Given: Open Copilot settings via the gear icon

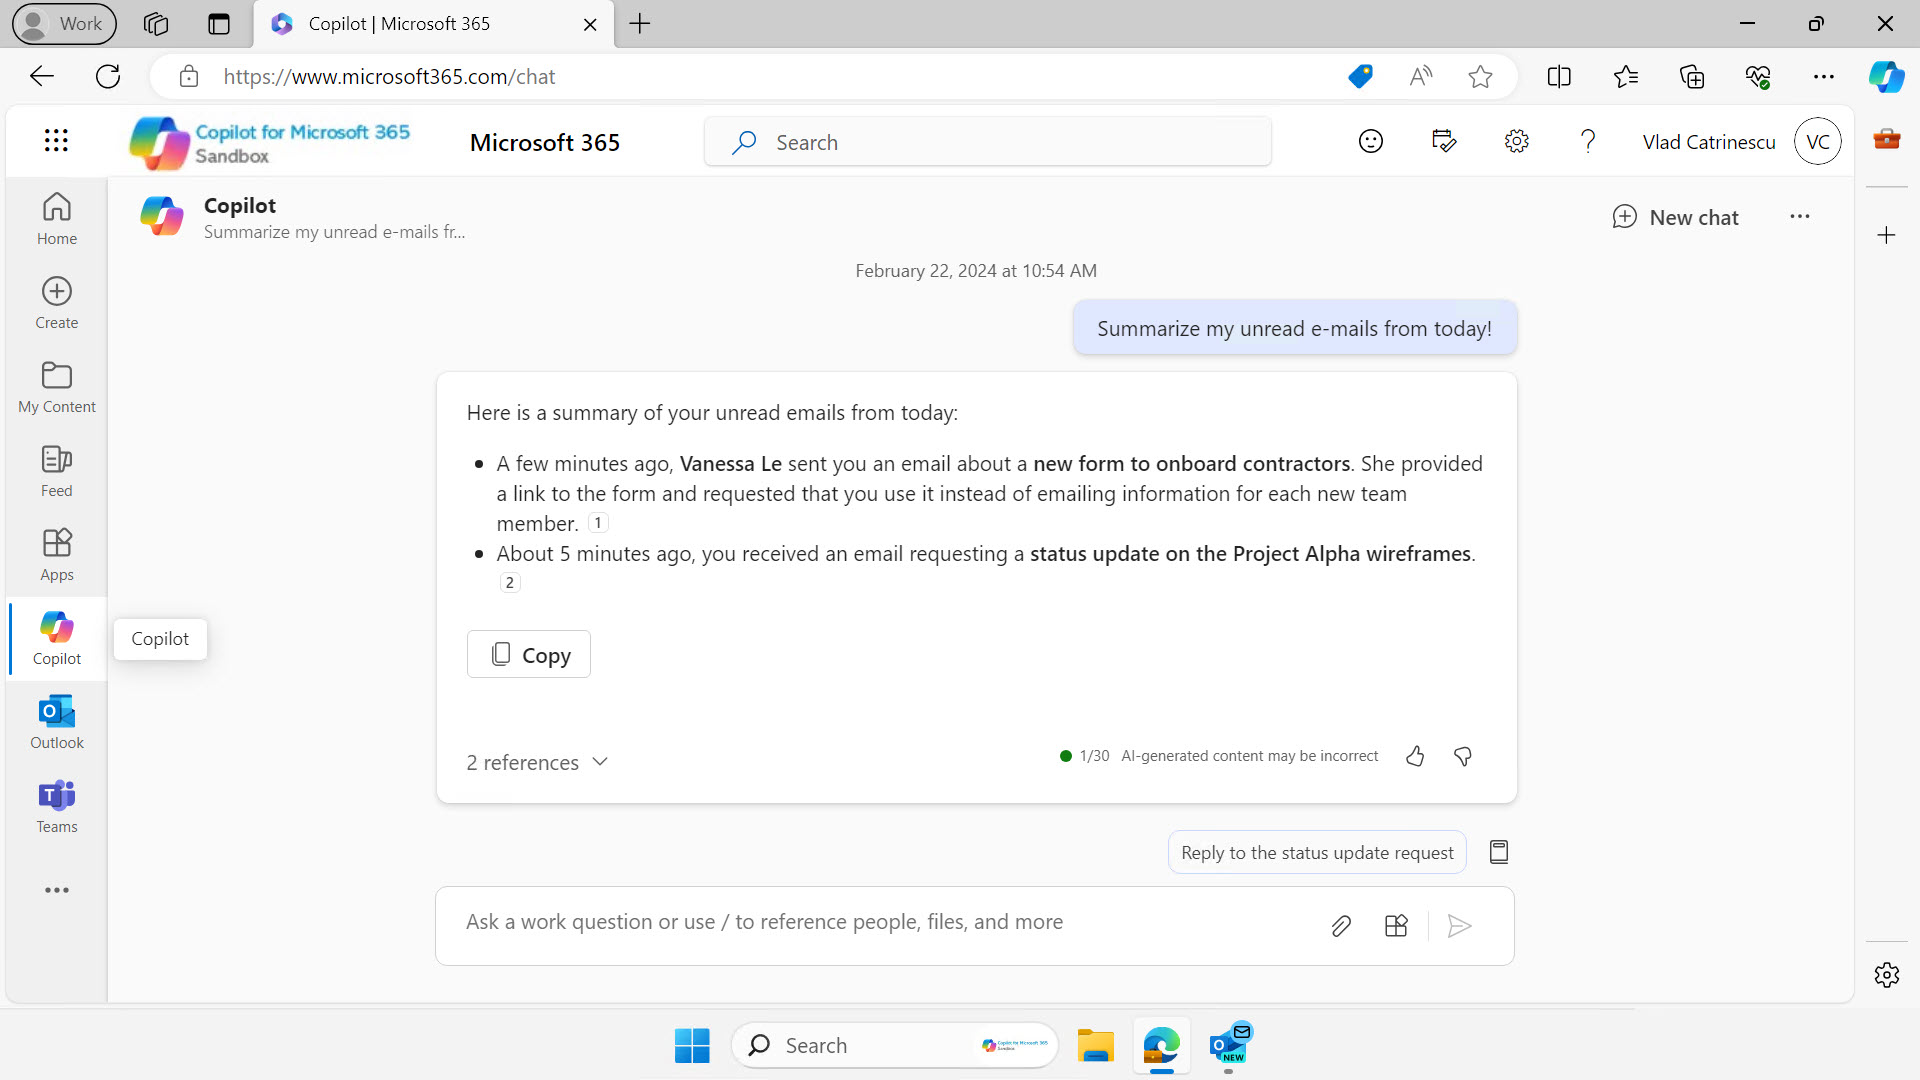Looking at the screenshot, I should click(1516, 141).
